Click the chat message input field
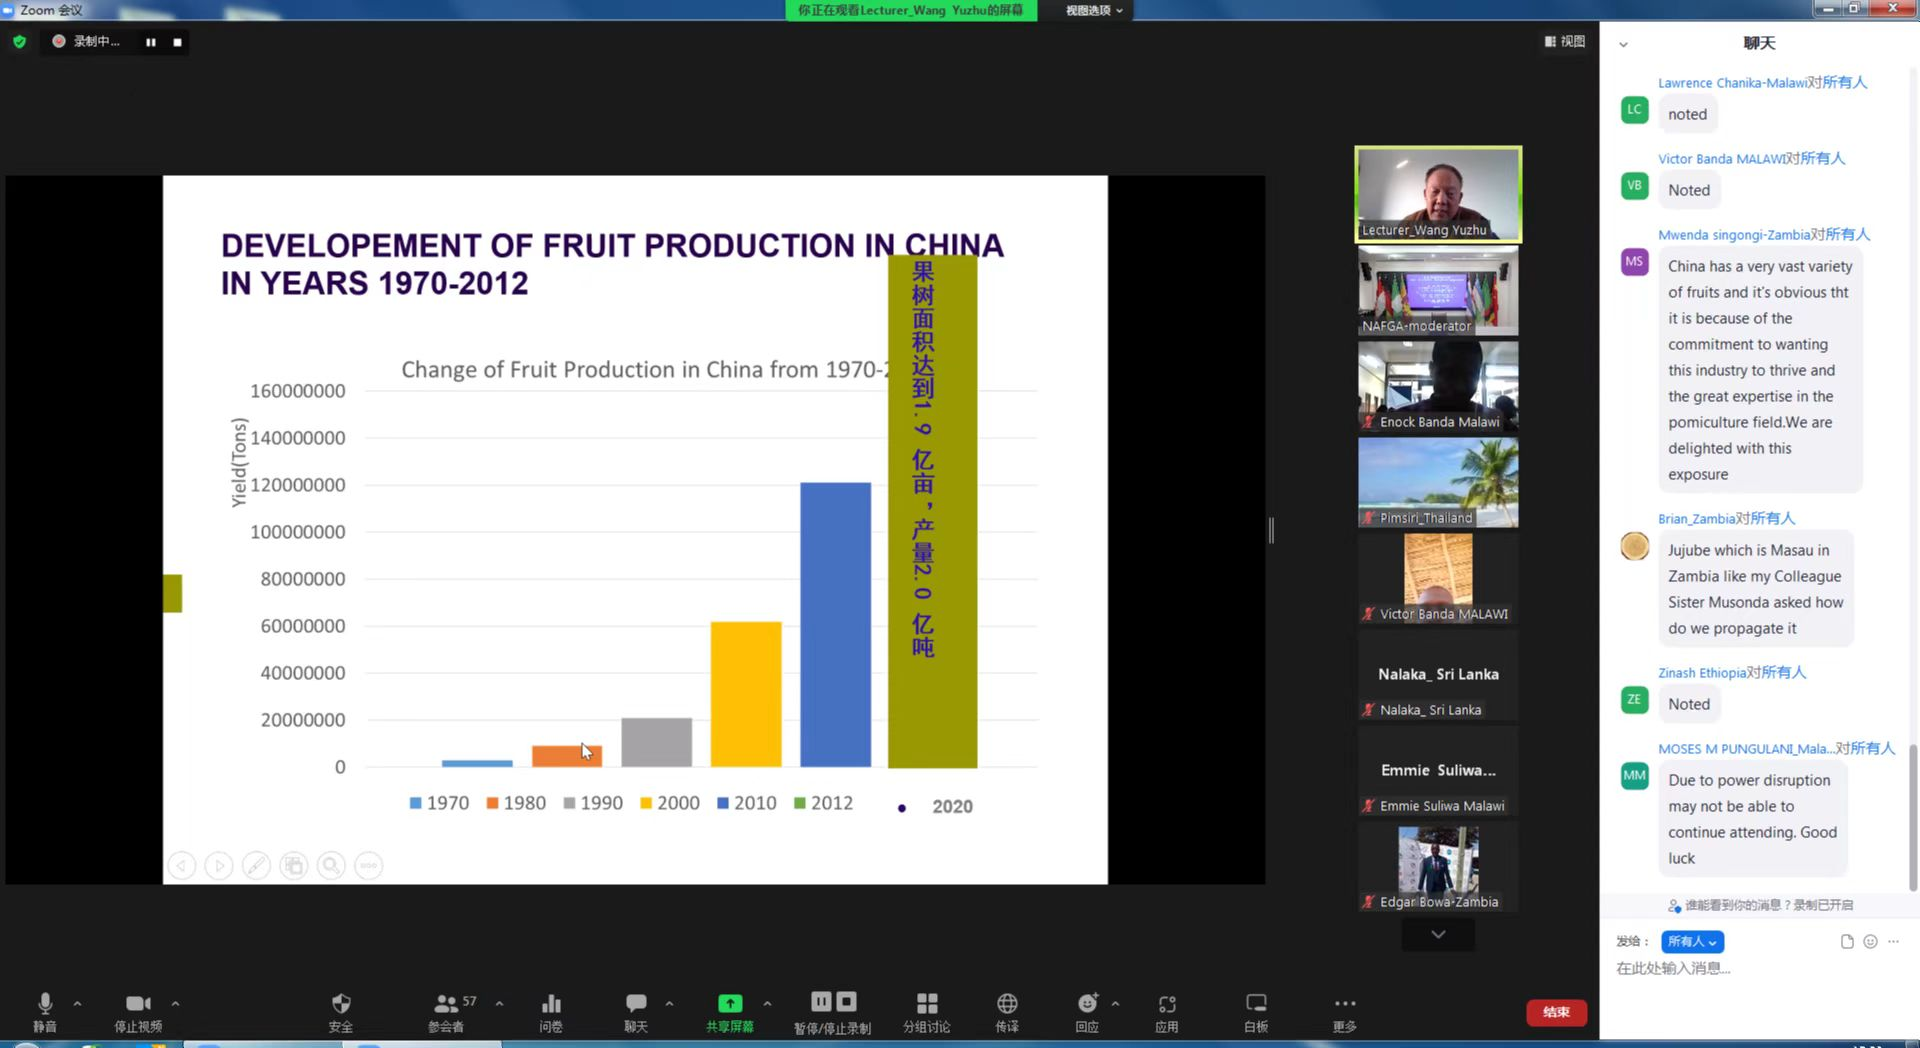This screenshot has height=1048, width=1920. click(x=1760, y=968)
